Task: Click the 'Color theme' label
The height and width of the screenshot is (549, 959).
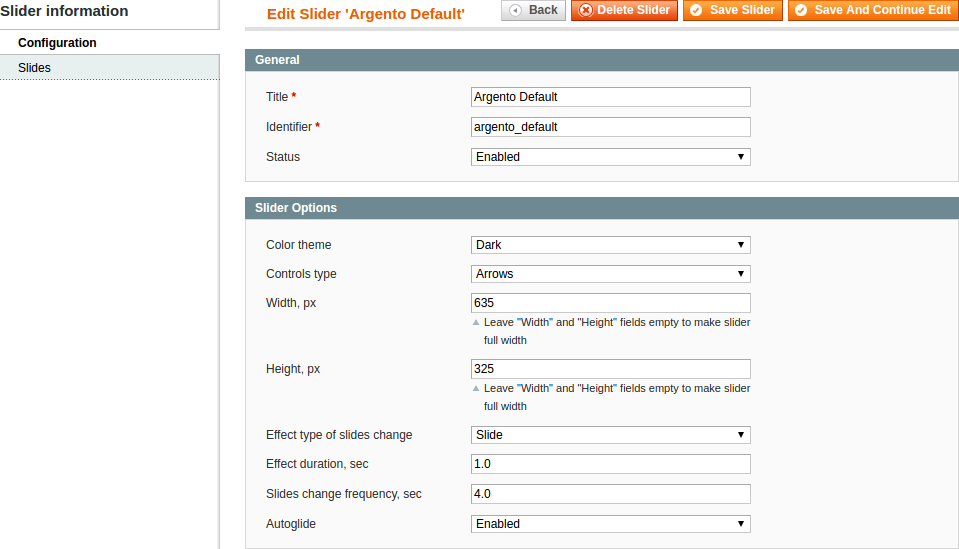Action: click(x=298, y=245)
